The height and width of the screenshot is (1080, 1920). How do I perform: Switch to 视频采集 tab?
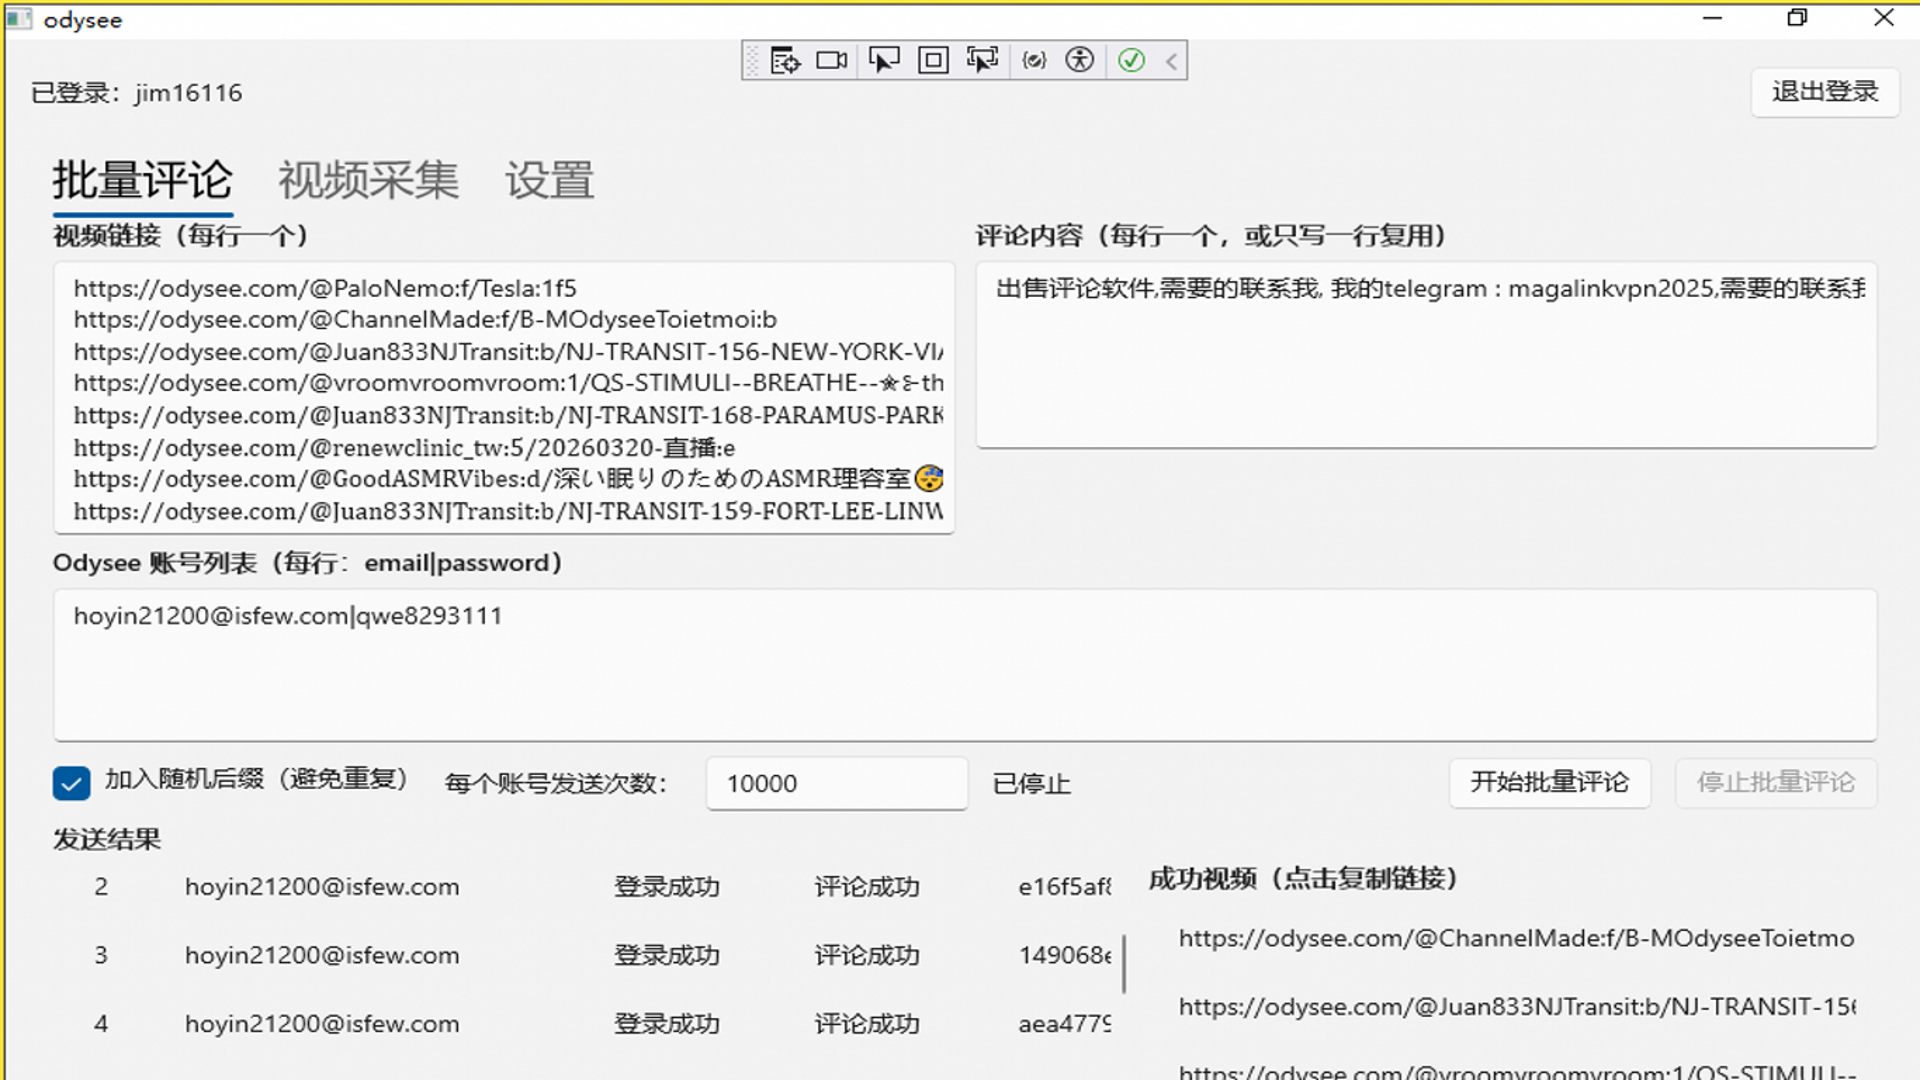tap(368, 181)
